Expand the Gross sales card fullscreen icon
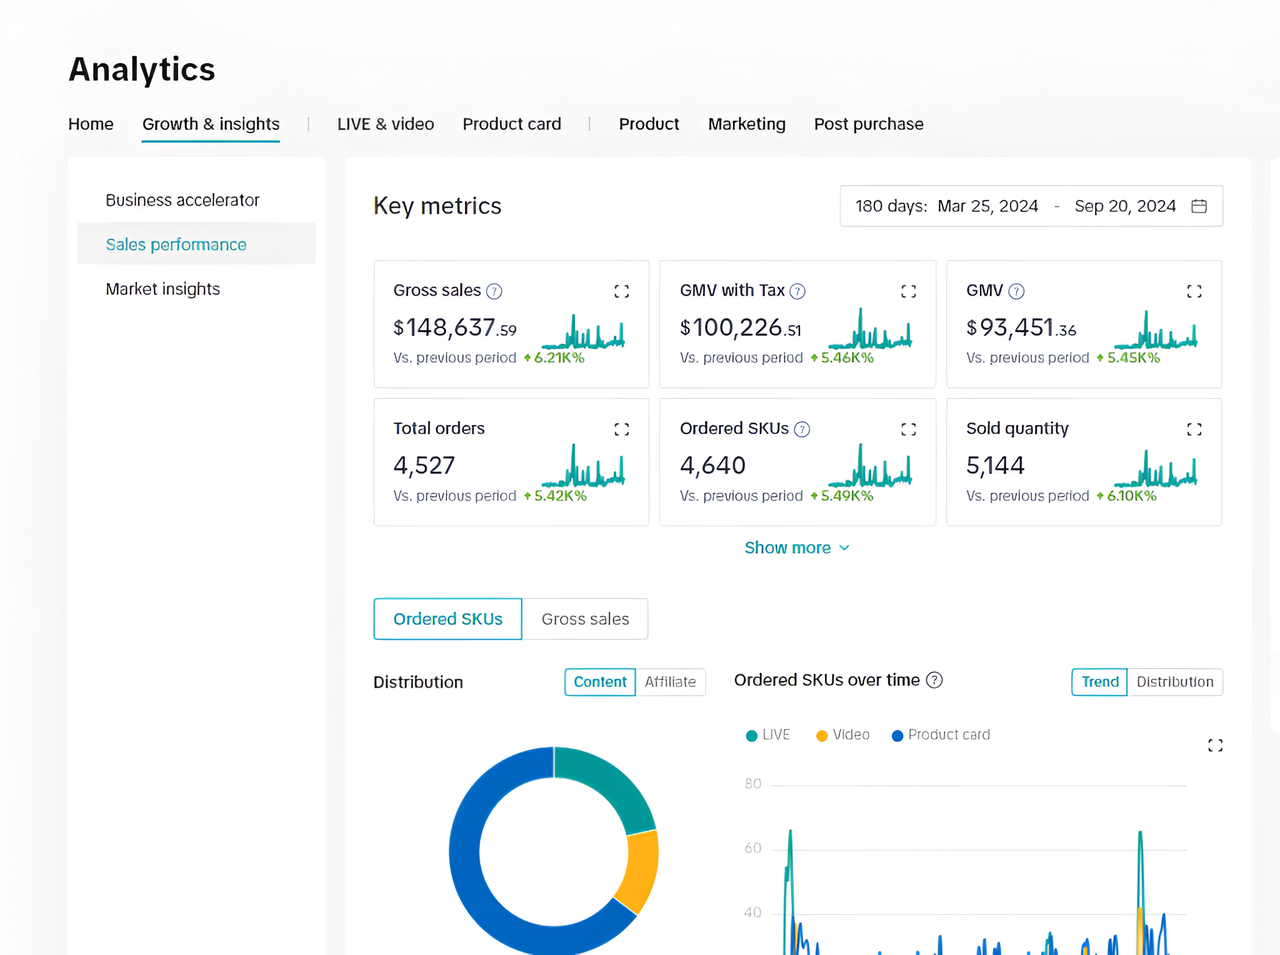This screenshot has width=1280, height=955. point(622,291)
